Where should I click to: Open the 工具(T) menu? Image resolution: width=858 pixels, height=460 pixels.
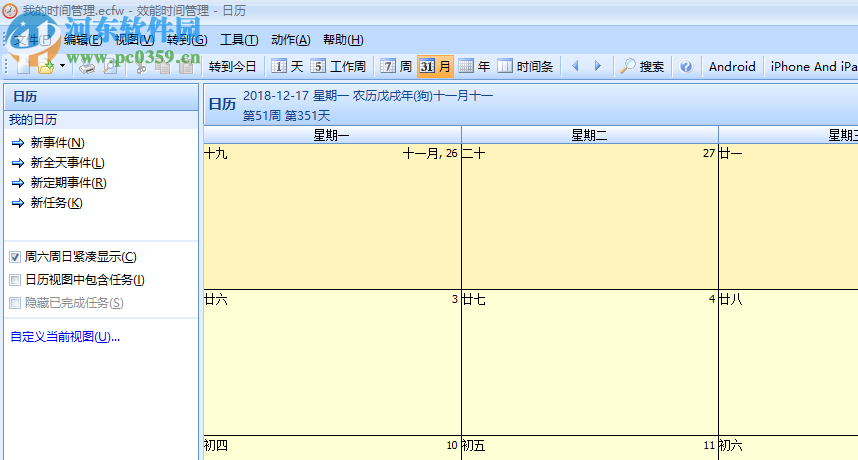pos(239,40)
